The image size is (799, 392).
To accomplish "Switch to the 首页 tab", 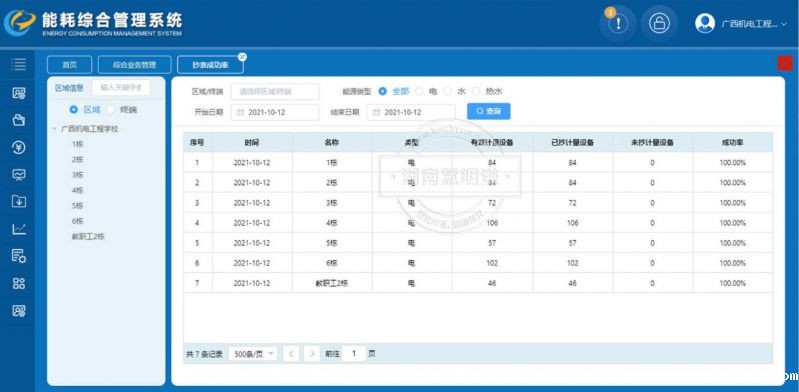I will (x=69, y=65).
